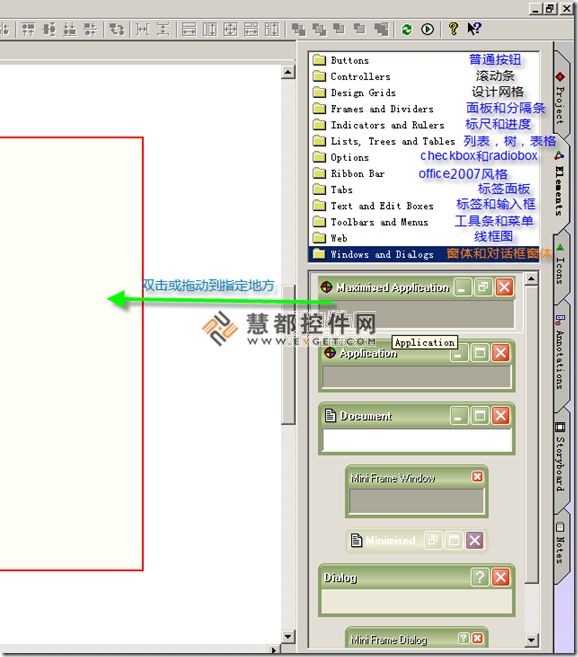Click the align vertical centers toolbar icon
578x657 pixels.
pos(49,29)
